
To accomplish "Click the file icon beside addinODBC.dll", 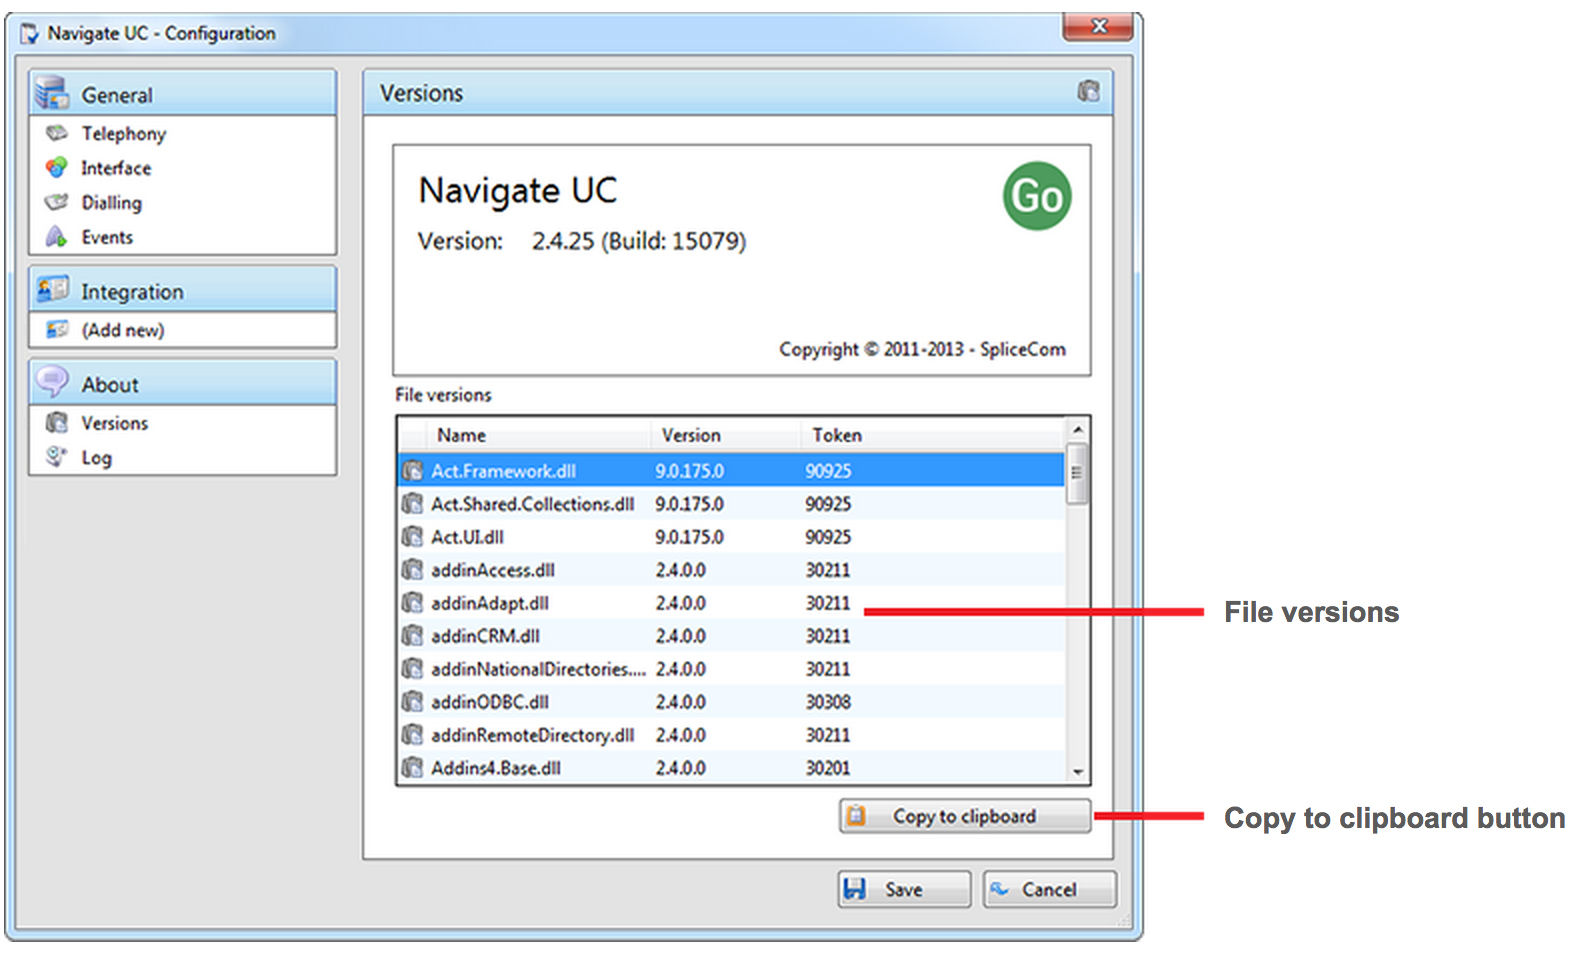I will point(412,701).
